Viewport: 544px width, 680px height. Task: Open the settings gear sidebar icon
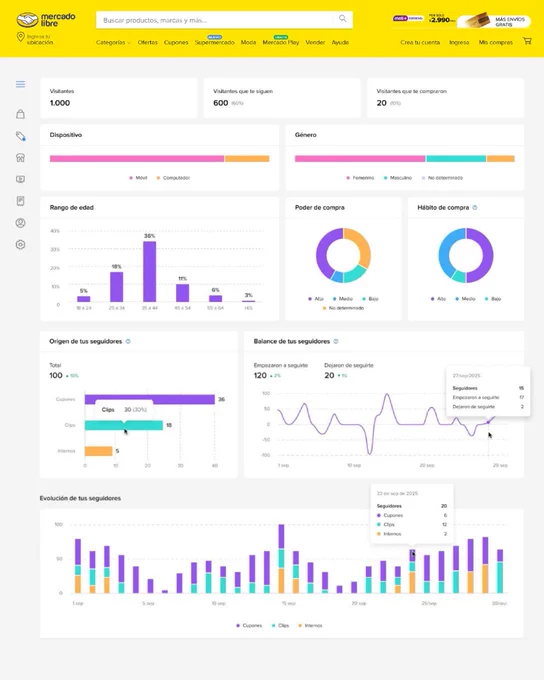tap(20, 245)
